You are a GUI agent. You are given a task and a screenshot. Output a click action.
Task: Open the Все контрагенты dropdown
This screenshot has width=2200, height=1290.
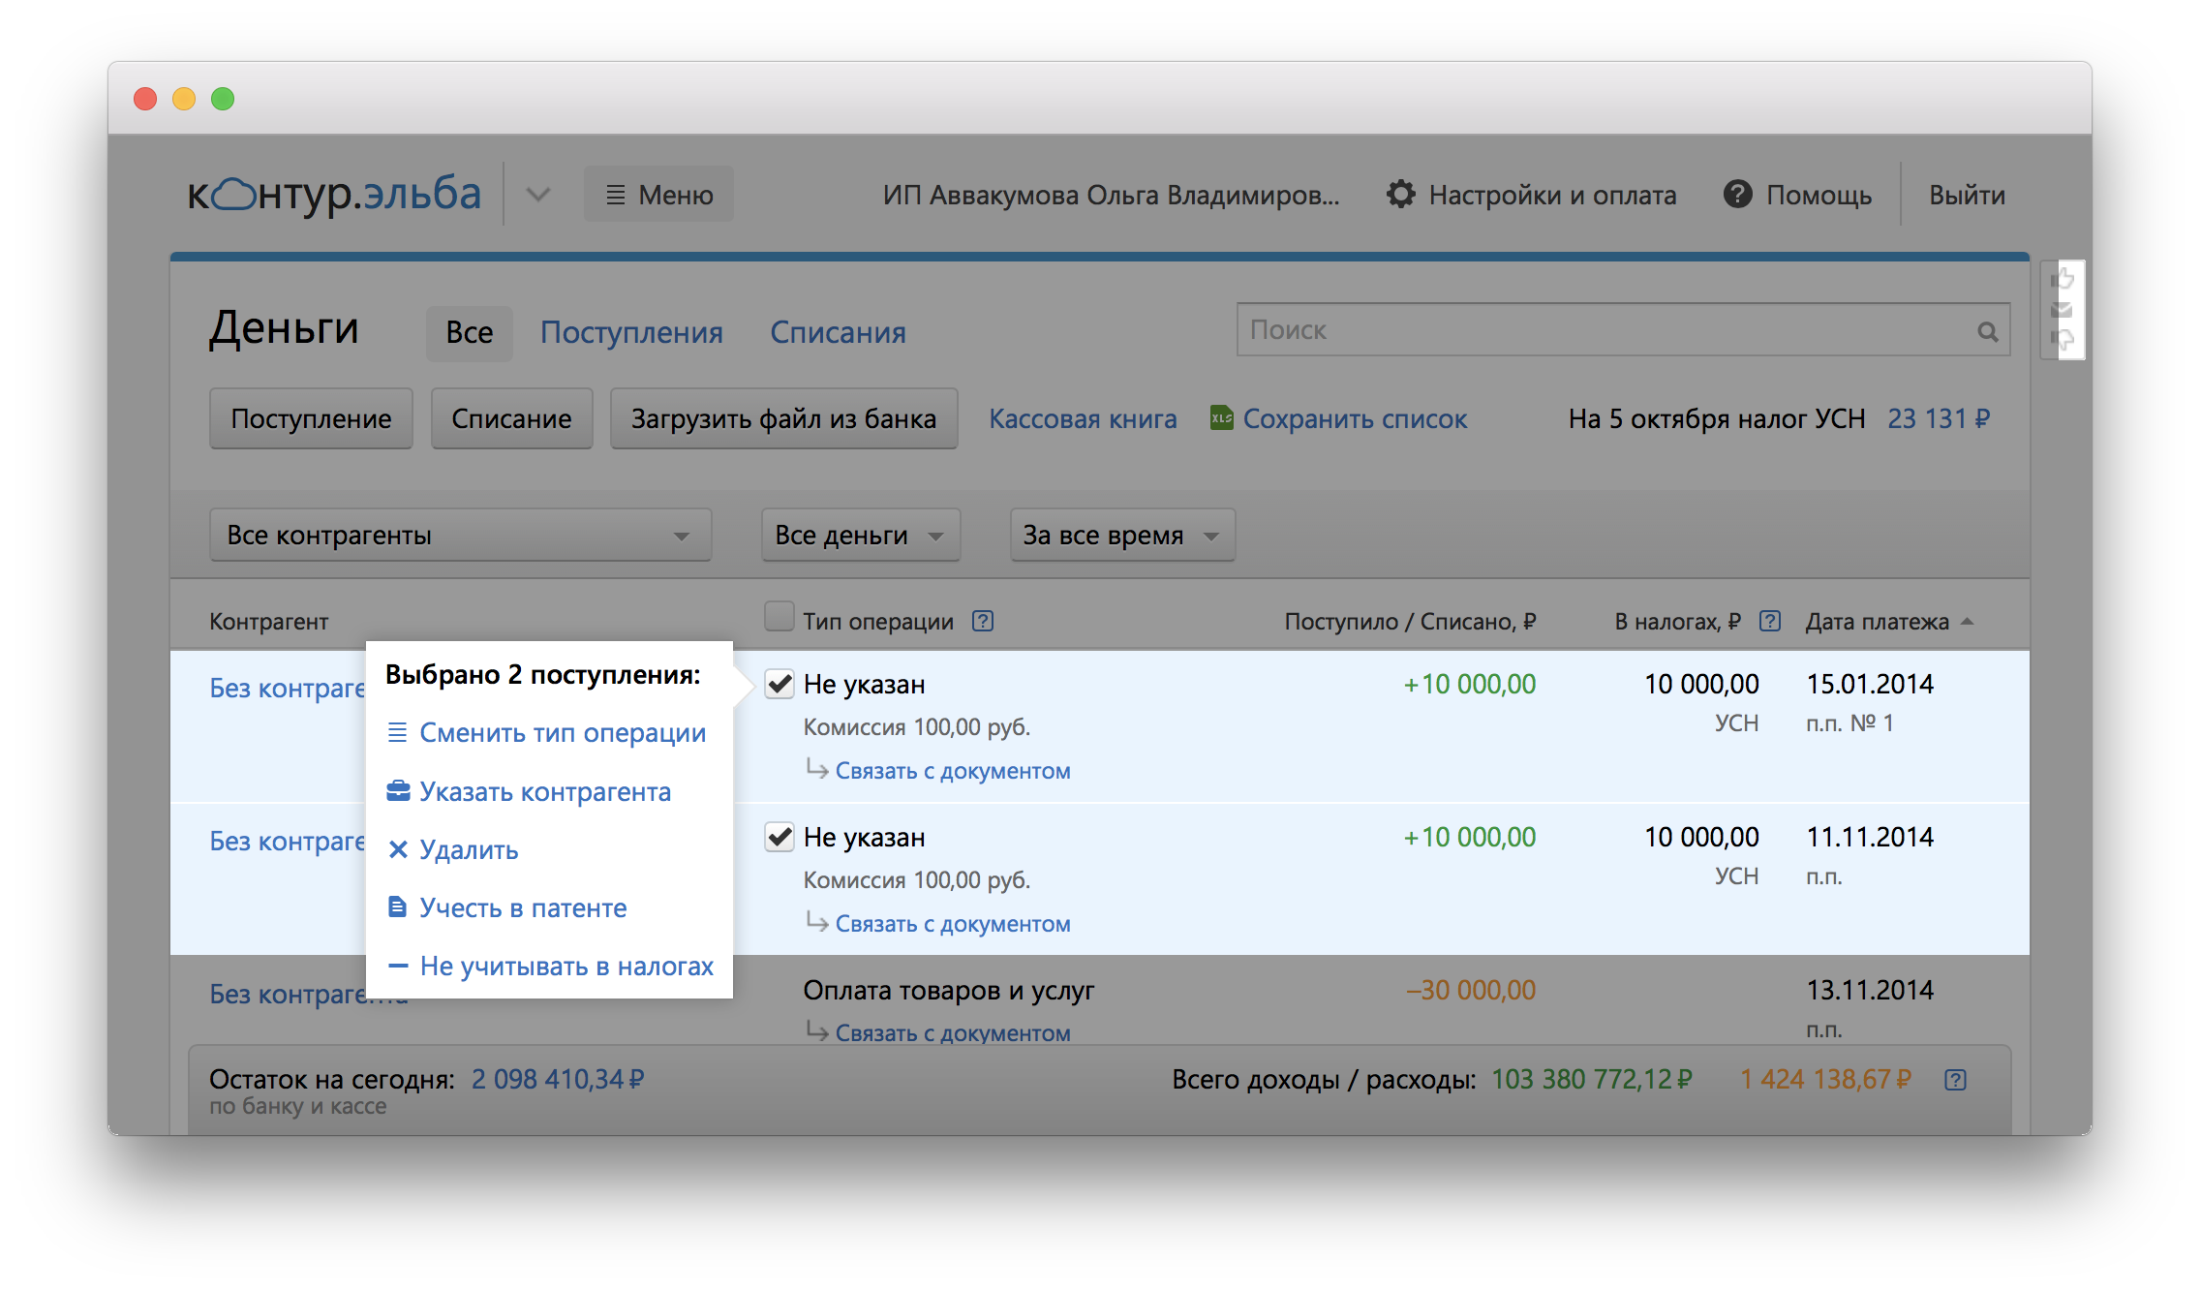460,535
